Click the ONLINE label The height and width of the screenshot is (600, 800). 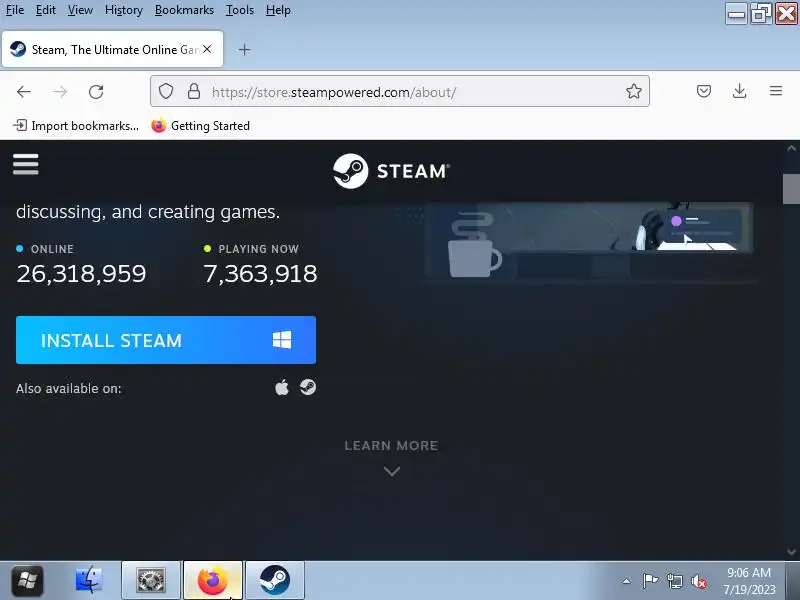click(x=52, y=249)
